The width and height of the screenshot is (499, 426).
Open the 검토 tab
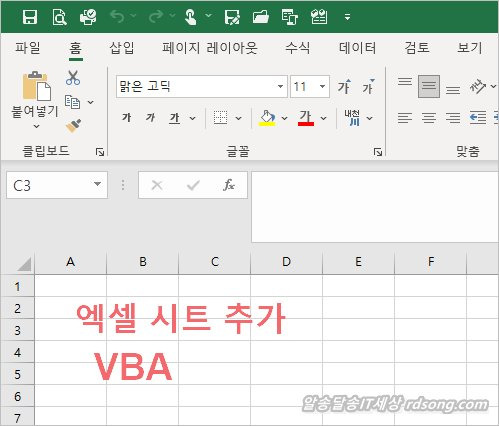pos(417,48)
